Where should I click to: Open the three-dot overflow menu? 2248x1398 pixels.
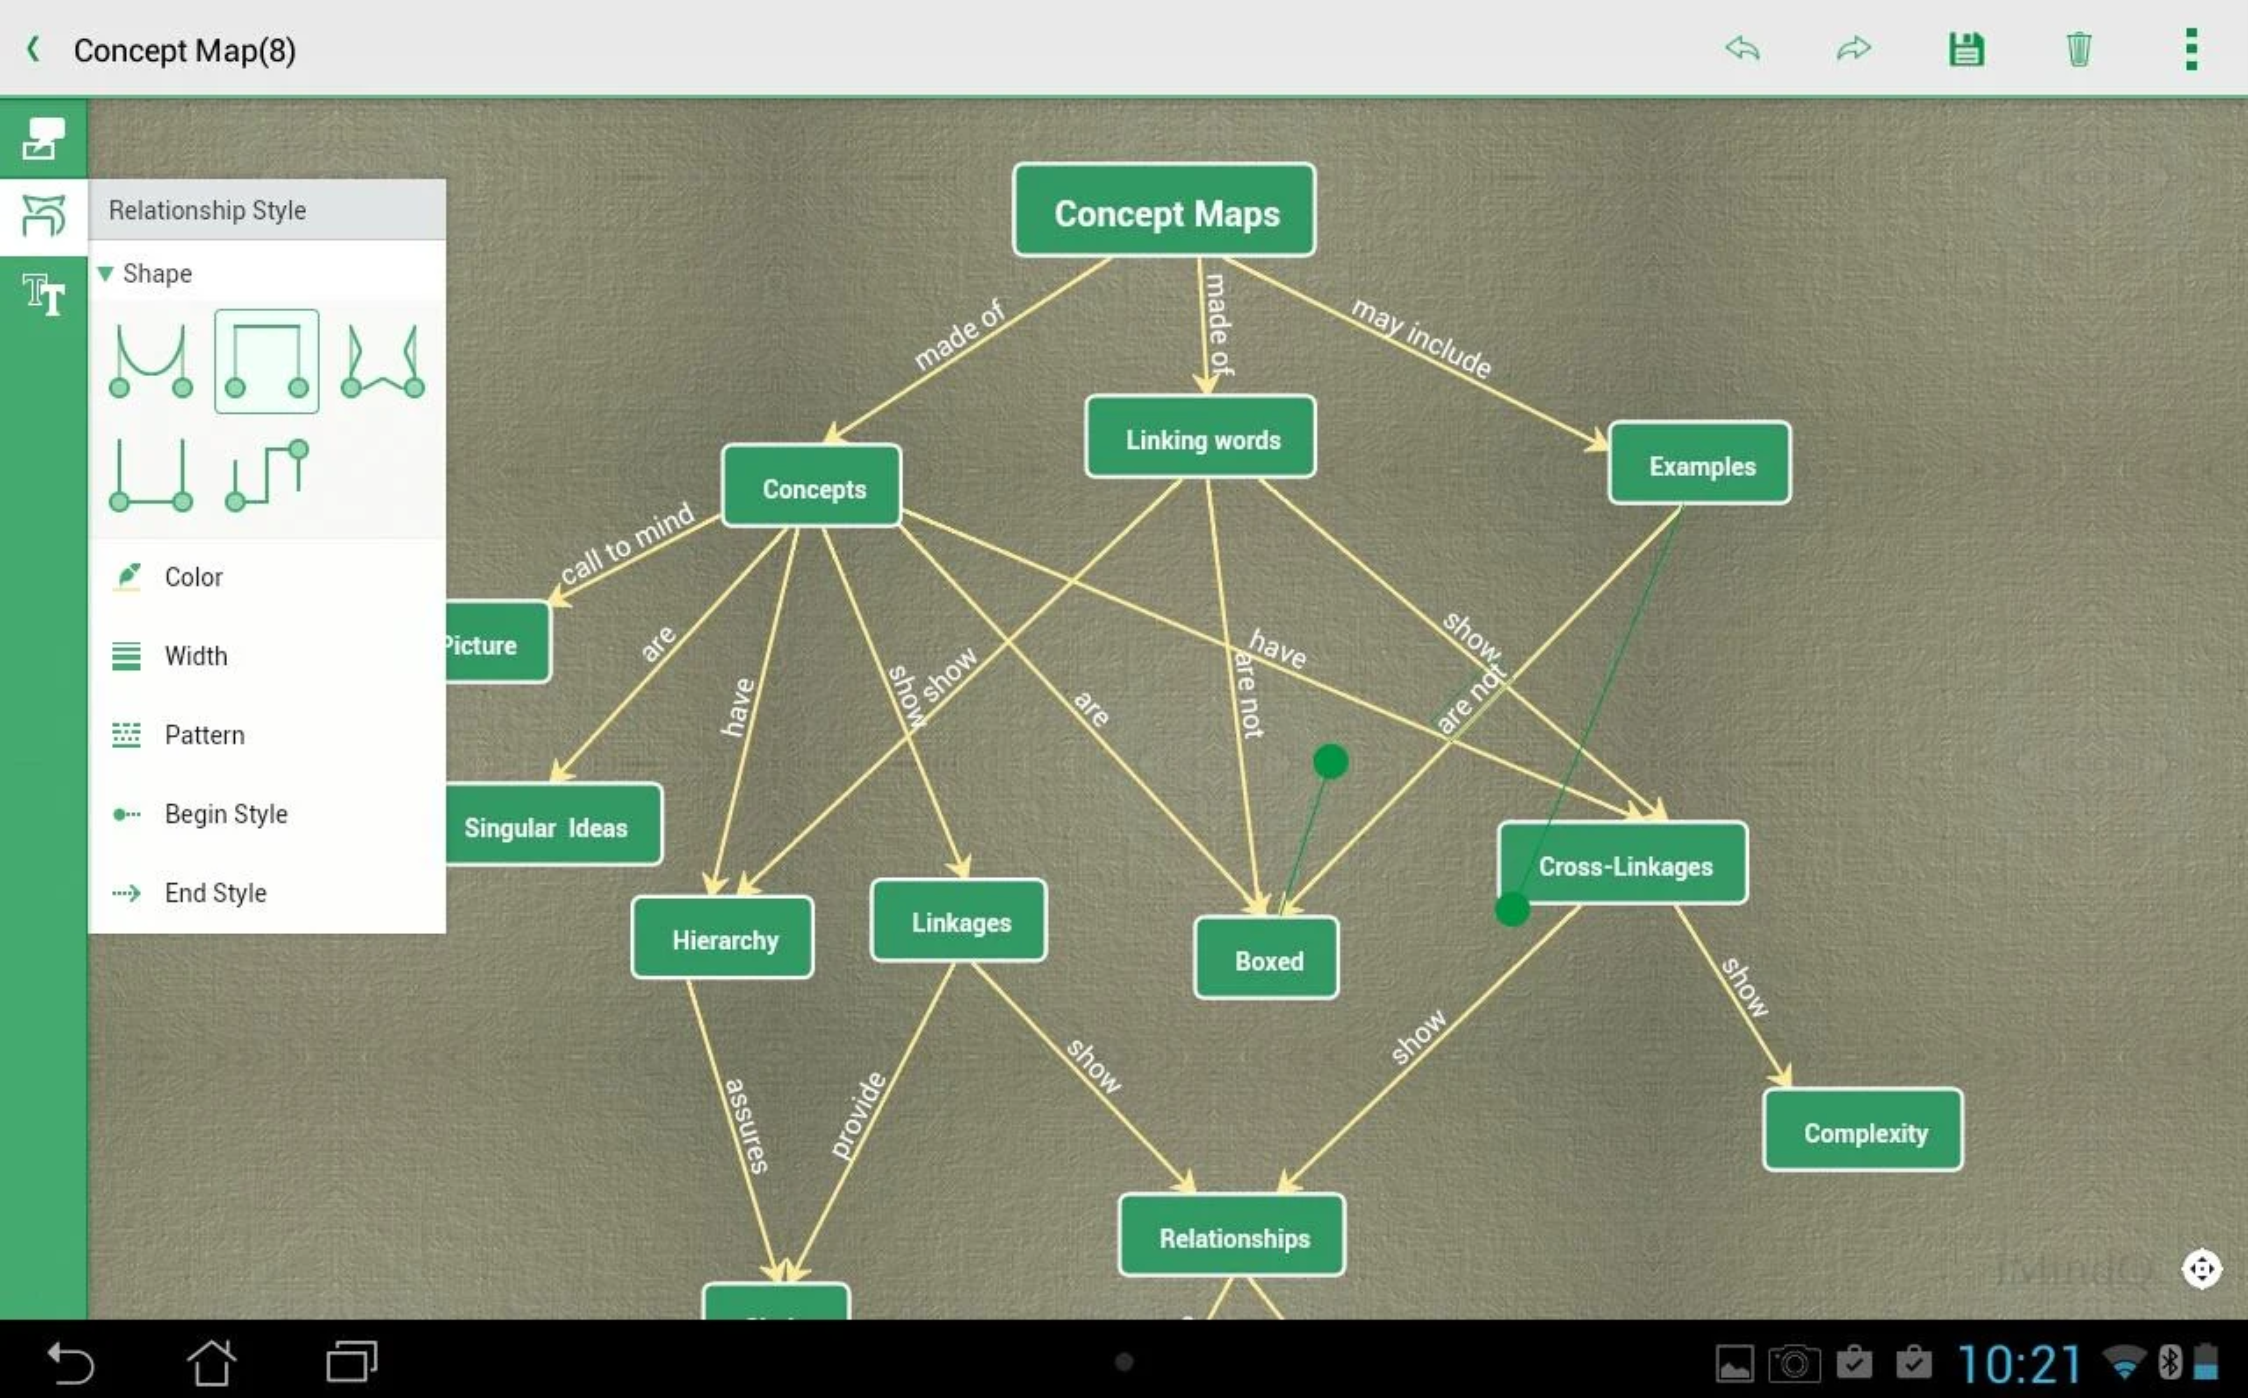coord(2190,48)
